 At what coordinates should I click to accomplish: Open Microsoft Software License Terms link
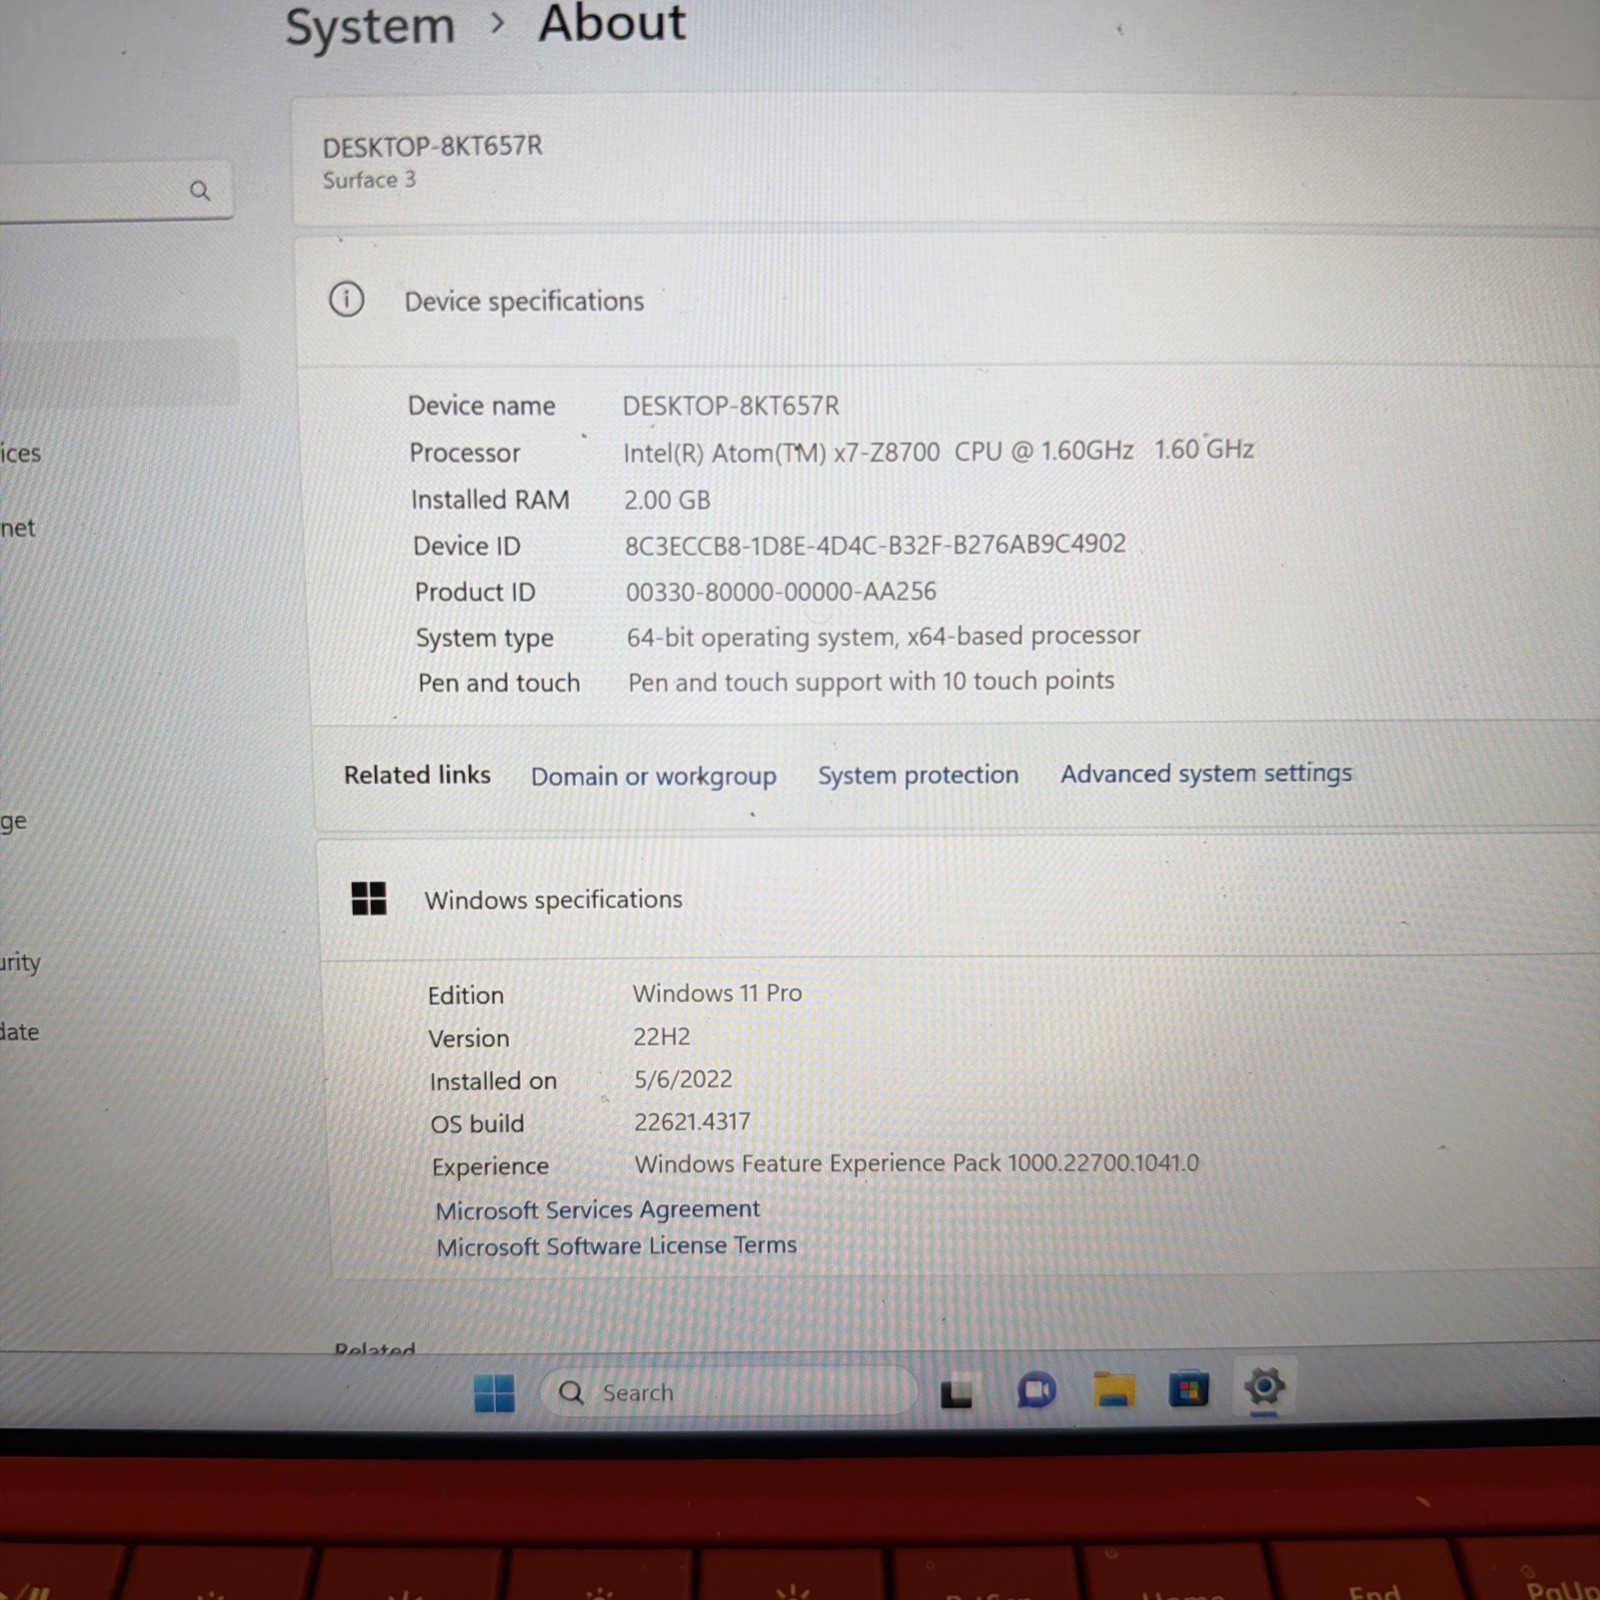(x=616, y=1246)
